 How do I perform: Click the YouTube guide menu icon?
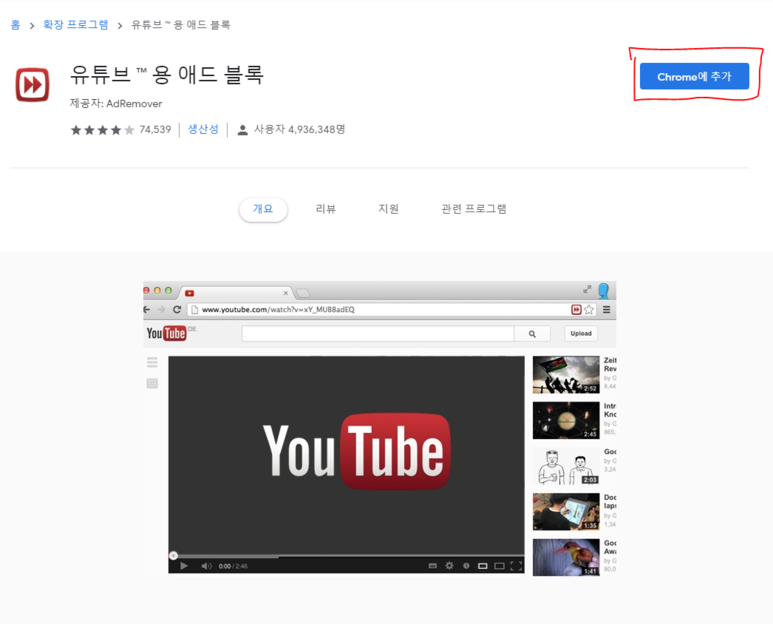tap(152, 363)
